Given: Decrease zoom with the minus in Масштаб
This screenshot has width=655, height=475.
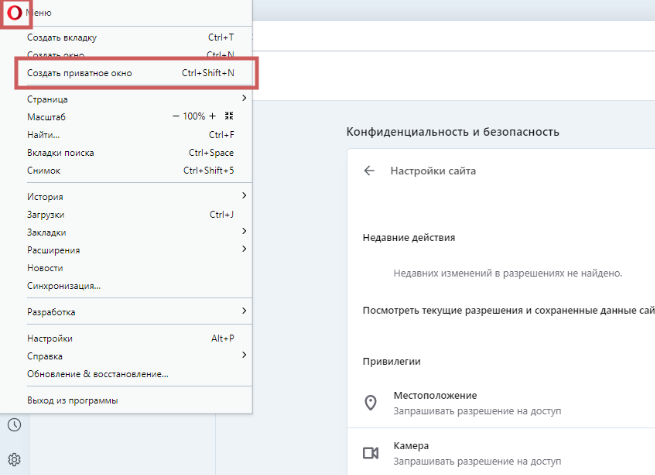Looking at the screenshot, I should click(174, 117).
